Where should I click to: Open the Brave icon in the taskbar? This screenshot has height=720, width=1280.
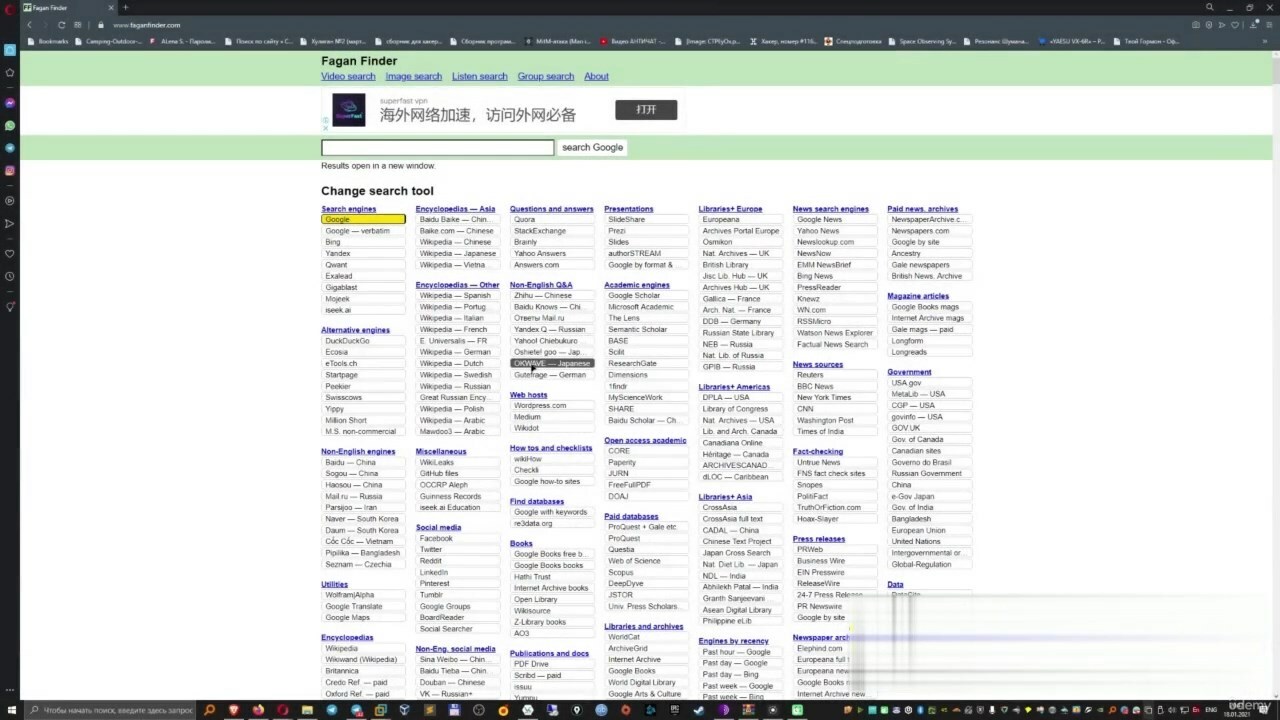pos(234,710)
